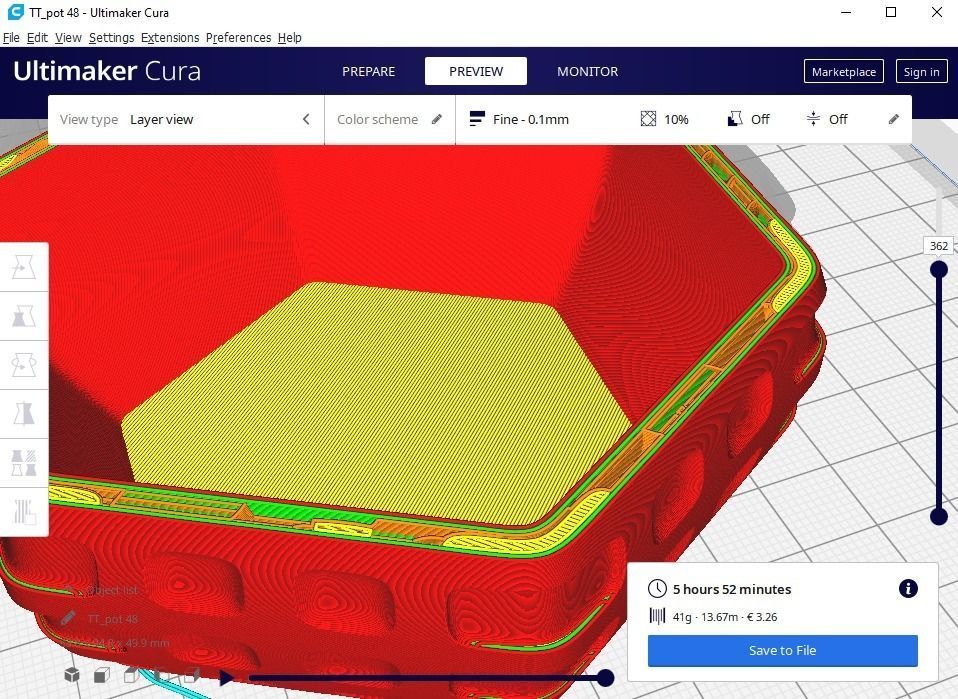Screen dimensions: 958x699
Task: Click the pencil icon beside TT_pot 48
Action: pyautogui.click(x=68, y=618)
